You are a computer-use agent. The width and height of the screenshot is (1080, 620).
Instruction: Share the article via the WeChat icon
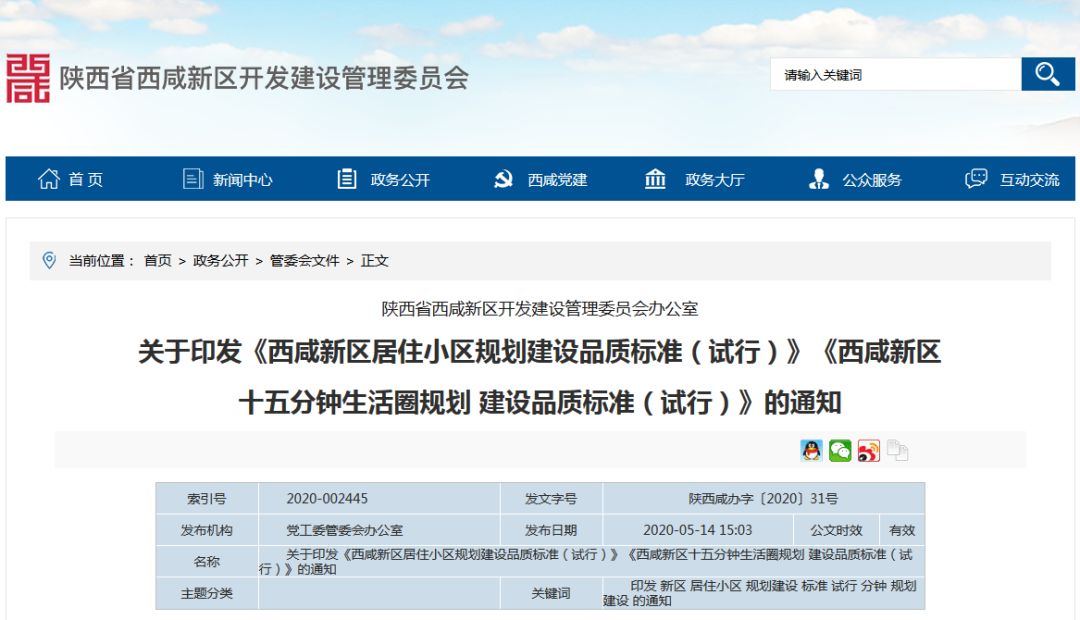click(840, 450)
